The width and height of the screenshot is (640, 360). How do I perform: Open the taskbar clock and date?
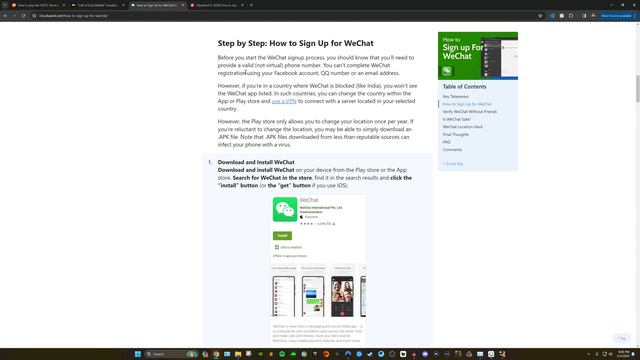[x=623, y=354]
